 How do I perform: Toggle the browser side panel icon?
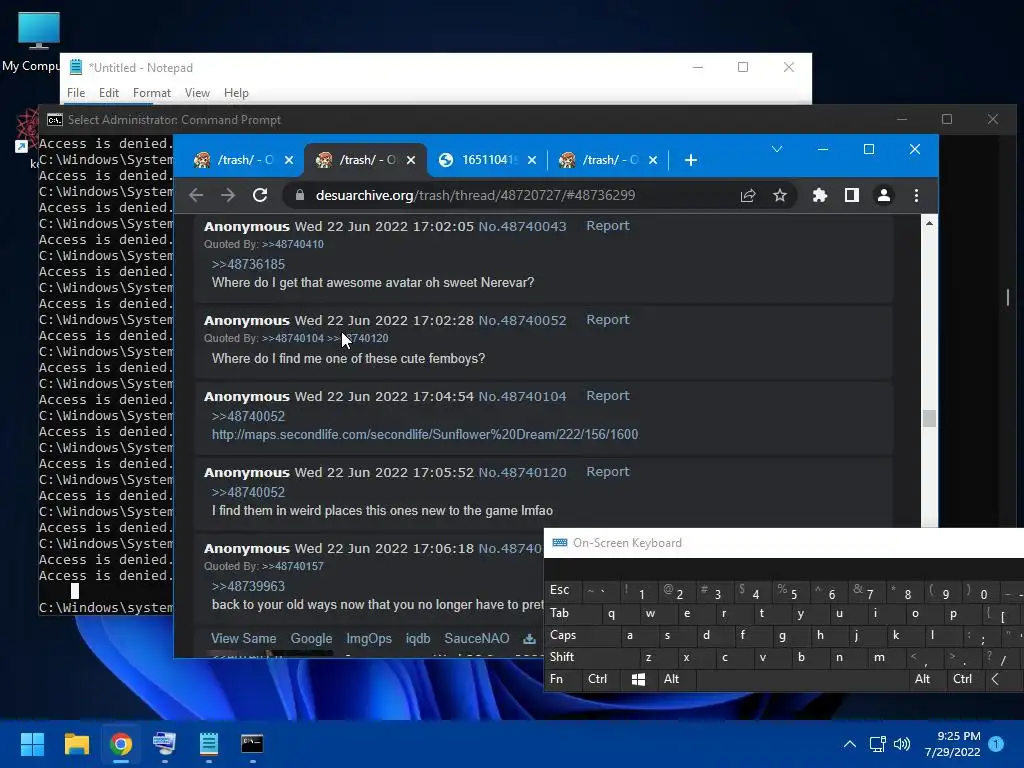tap(852, 195)
